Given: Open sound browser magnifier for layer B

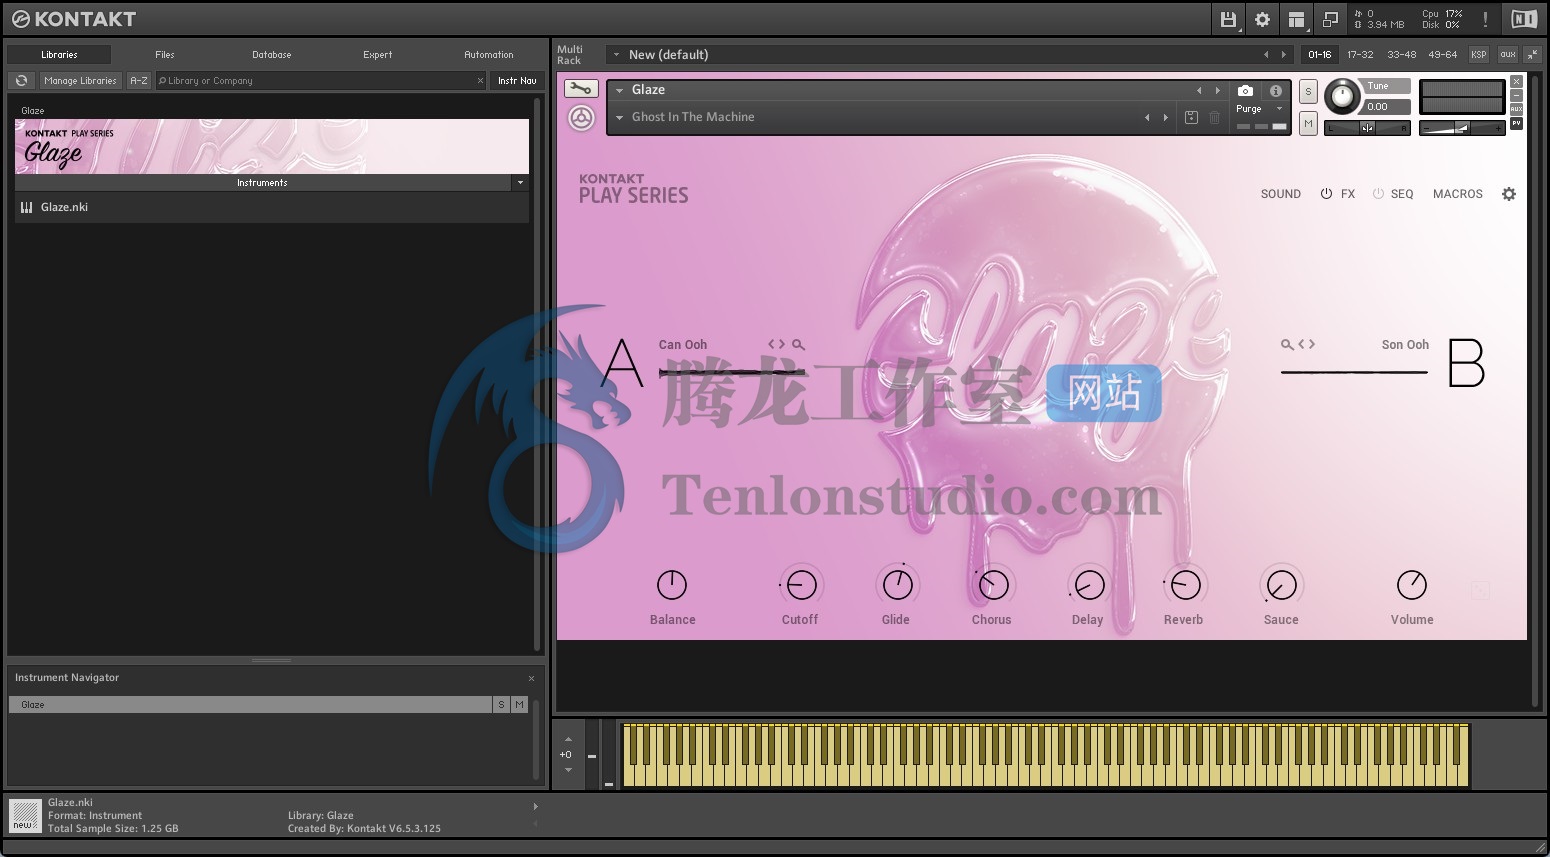Looking at the screenshot, I should click(x=1287, y=344).
